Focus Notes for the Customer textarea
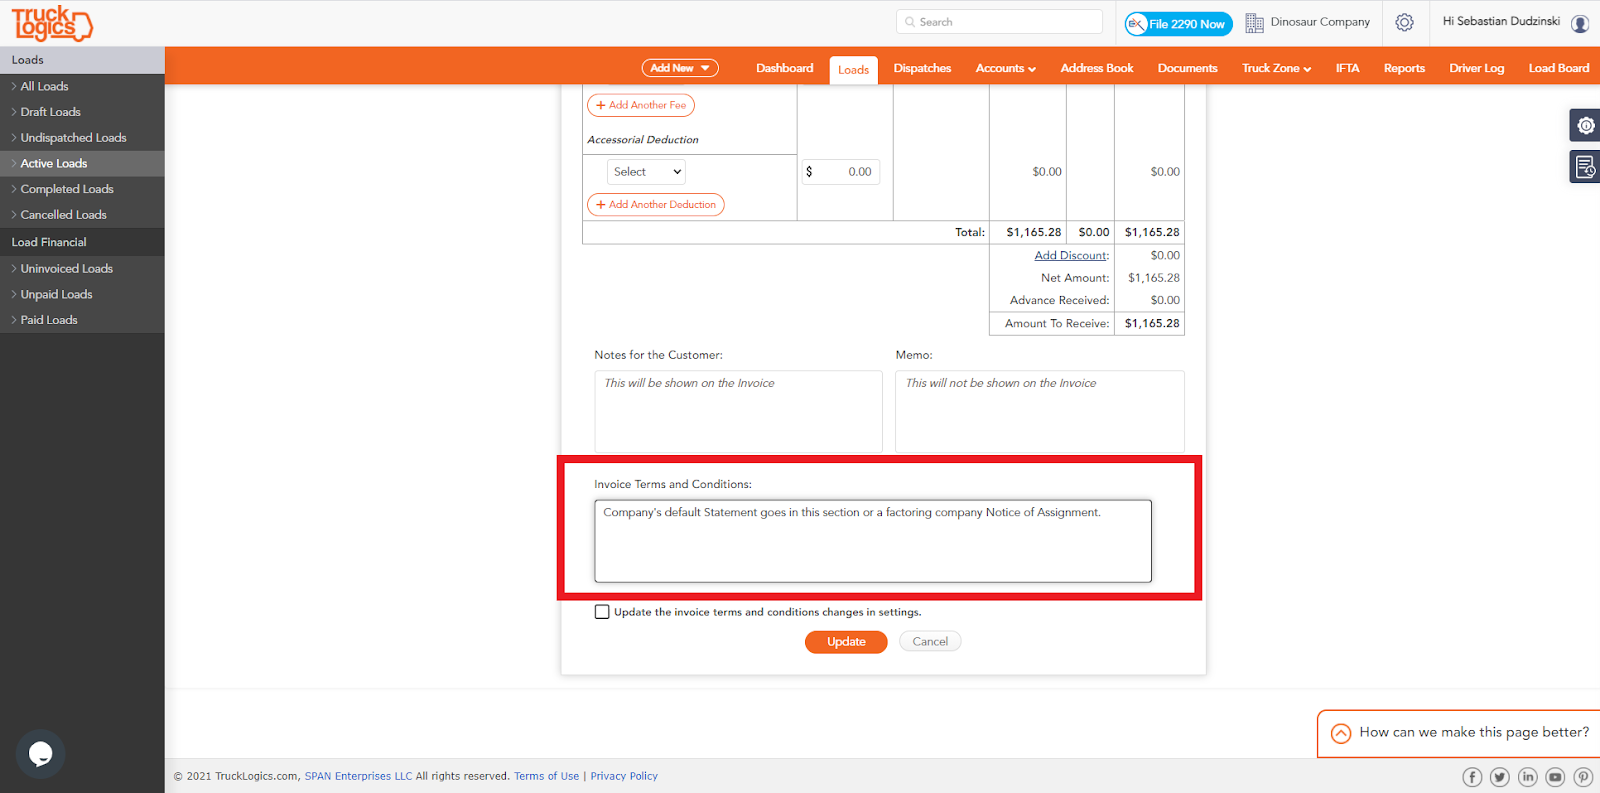Viewport: 1600px width, 793px height. [x=738, y=411]
